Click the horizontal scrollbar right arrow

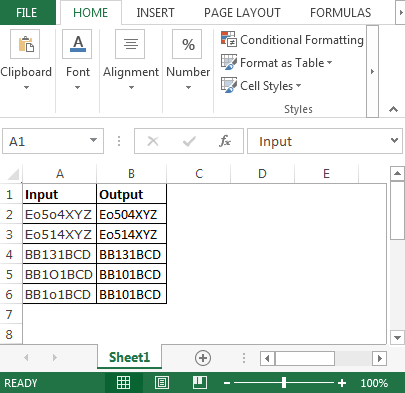click(379, 359)
